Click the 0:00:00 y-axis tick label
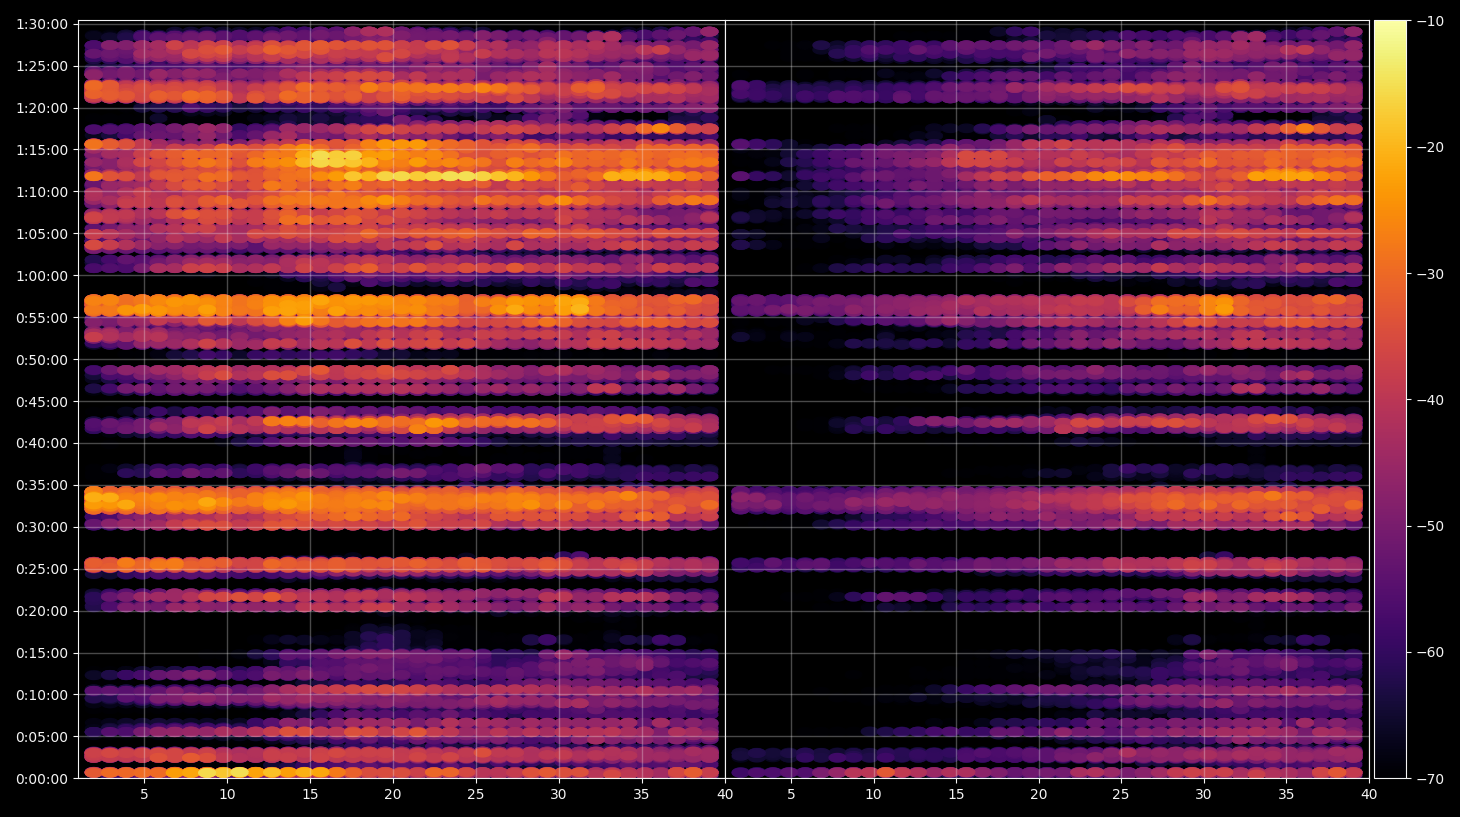This screenshot has width=1460, height=817. coord(42,779)
